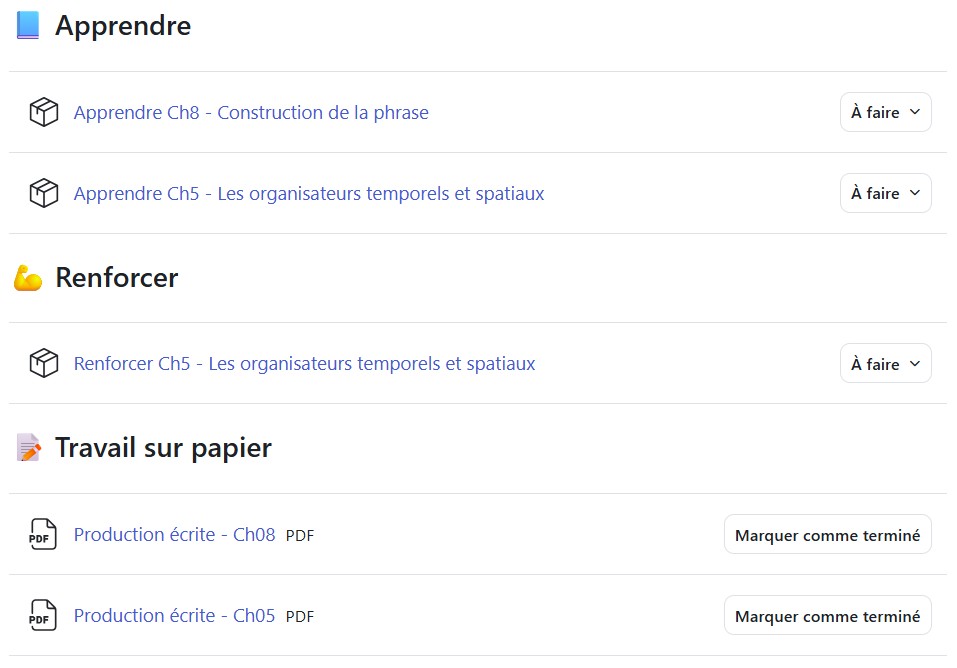Screen dimensions: 957x668
Task: Expand À faire status for Apprendre Ch5
Action: click(885, 193)
